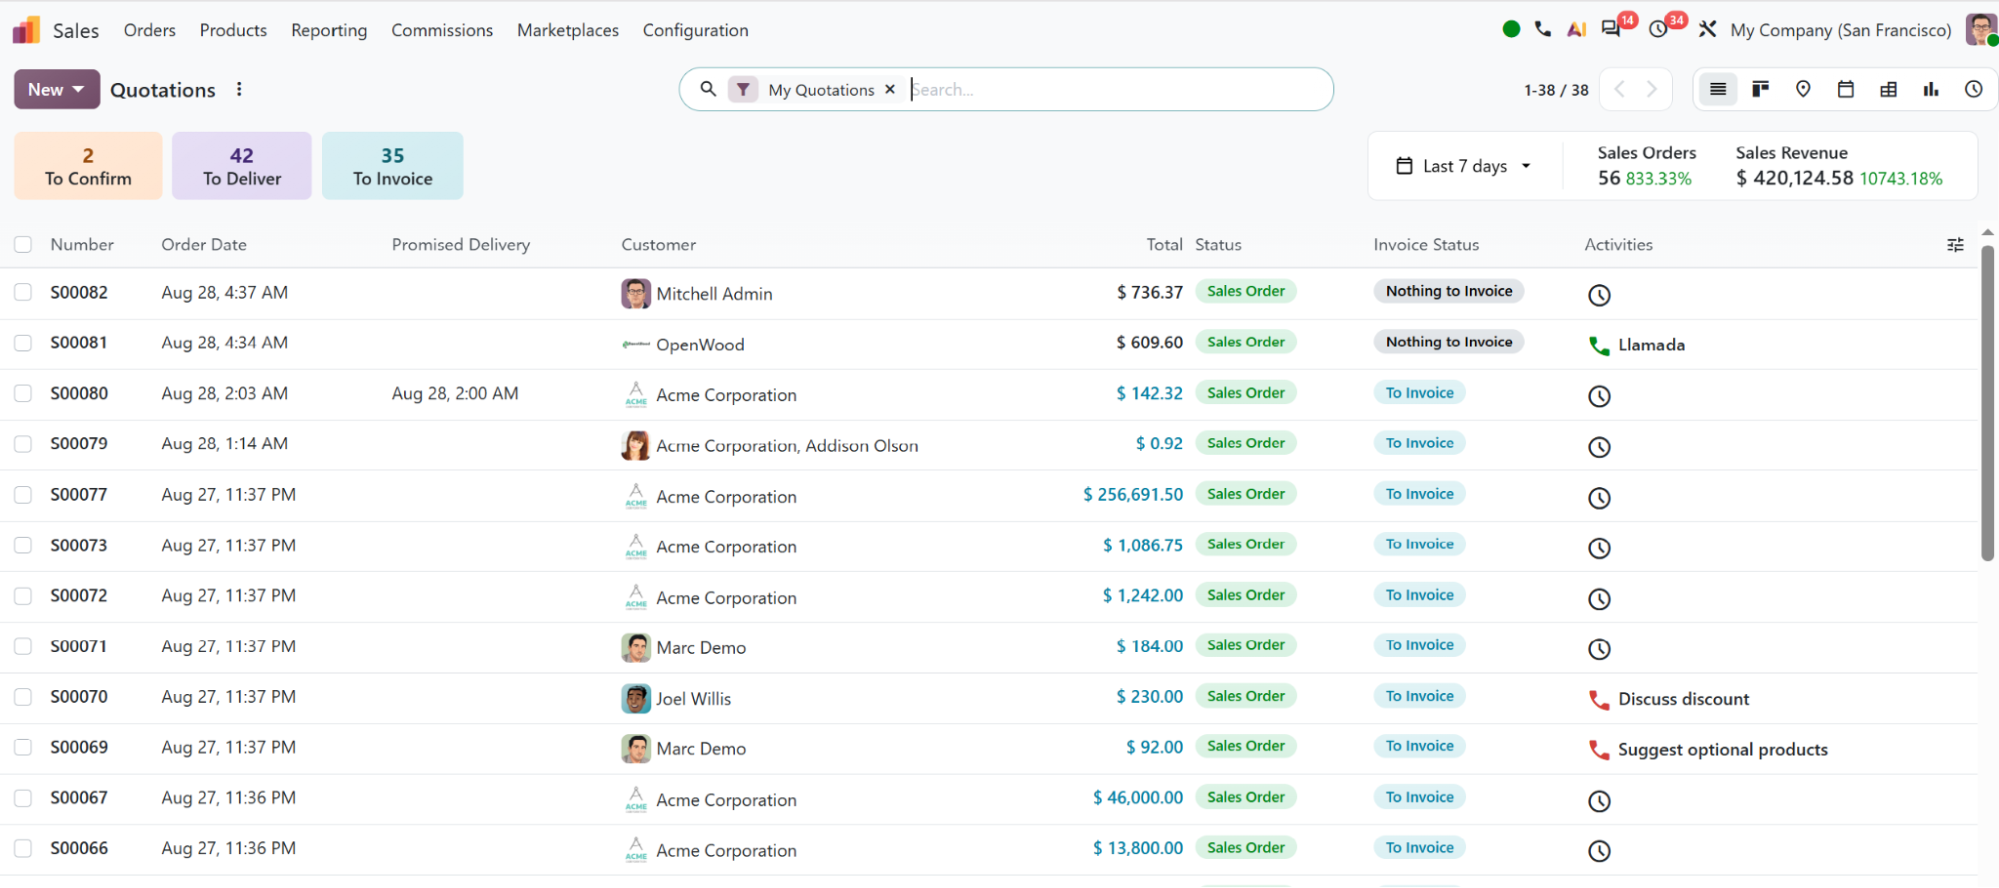Tick checkbox for order S00079
The height and width of the screenshot is (888, 1999).
tap(23, 443)
